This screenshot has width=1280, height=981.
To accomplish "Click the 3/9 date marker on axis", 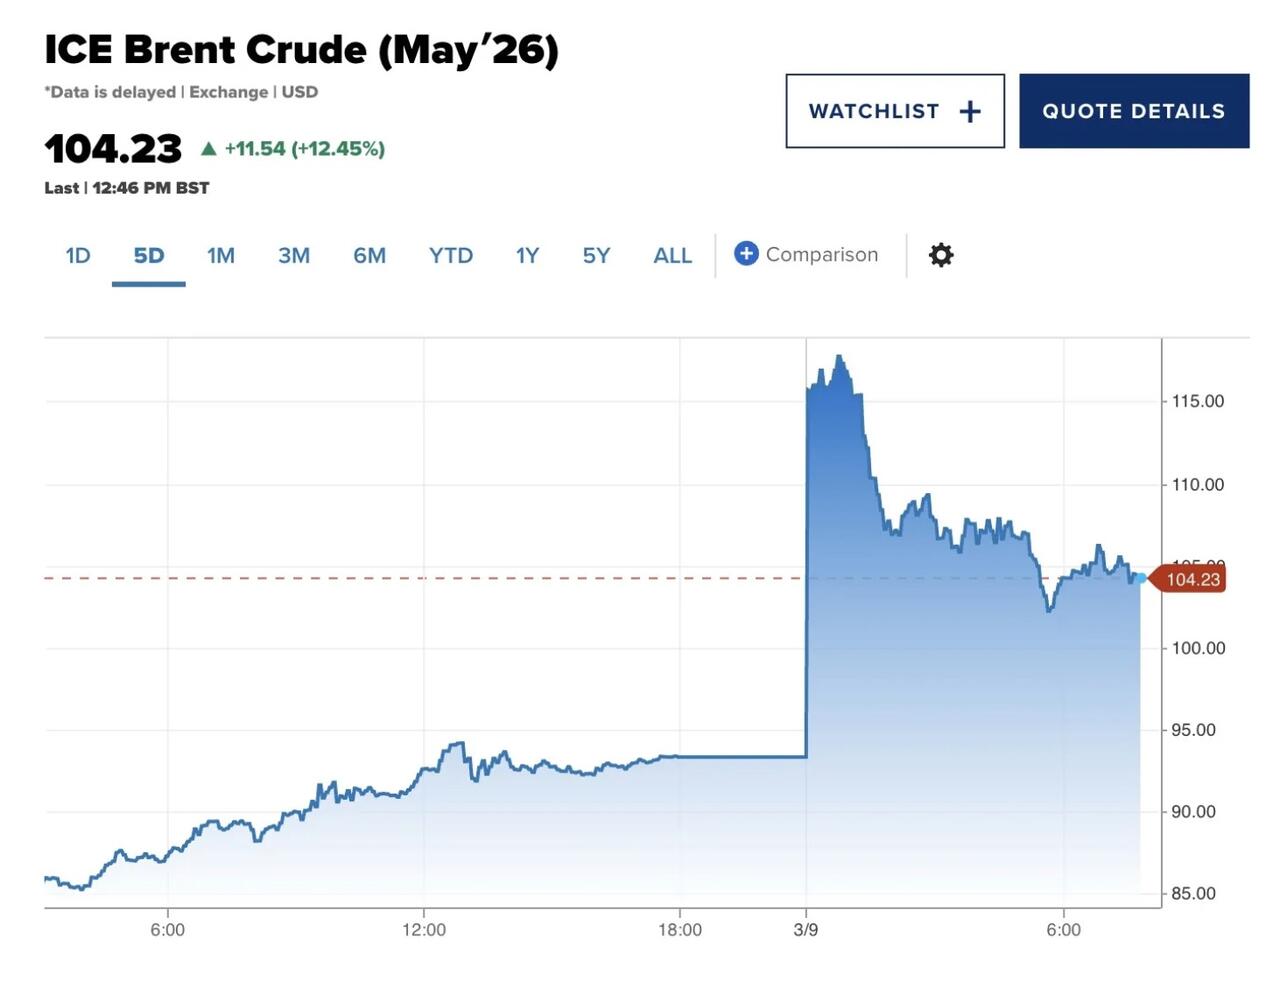I will (x=806, y=930).
